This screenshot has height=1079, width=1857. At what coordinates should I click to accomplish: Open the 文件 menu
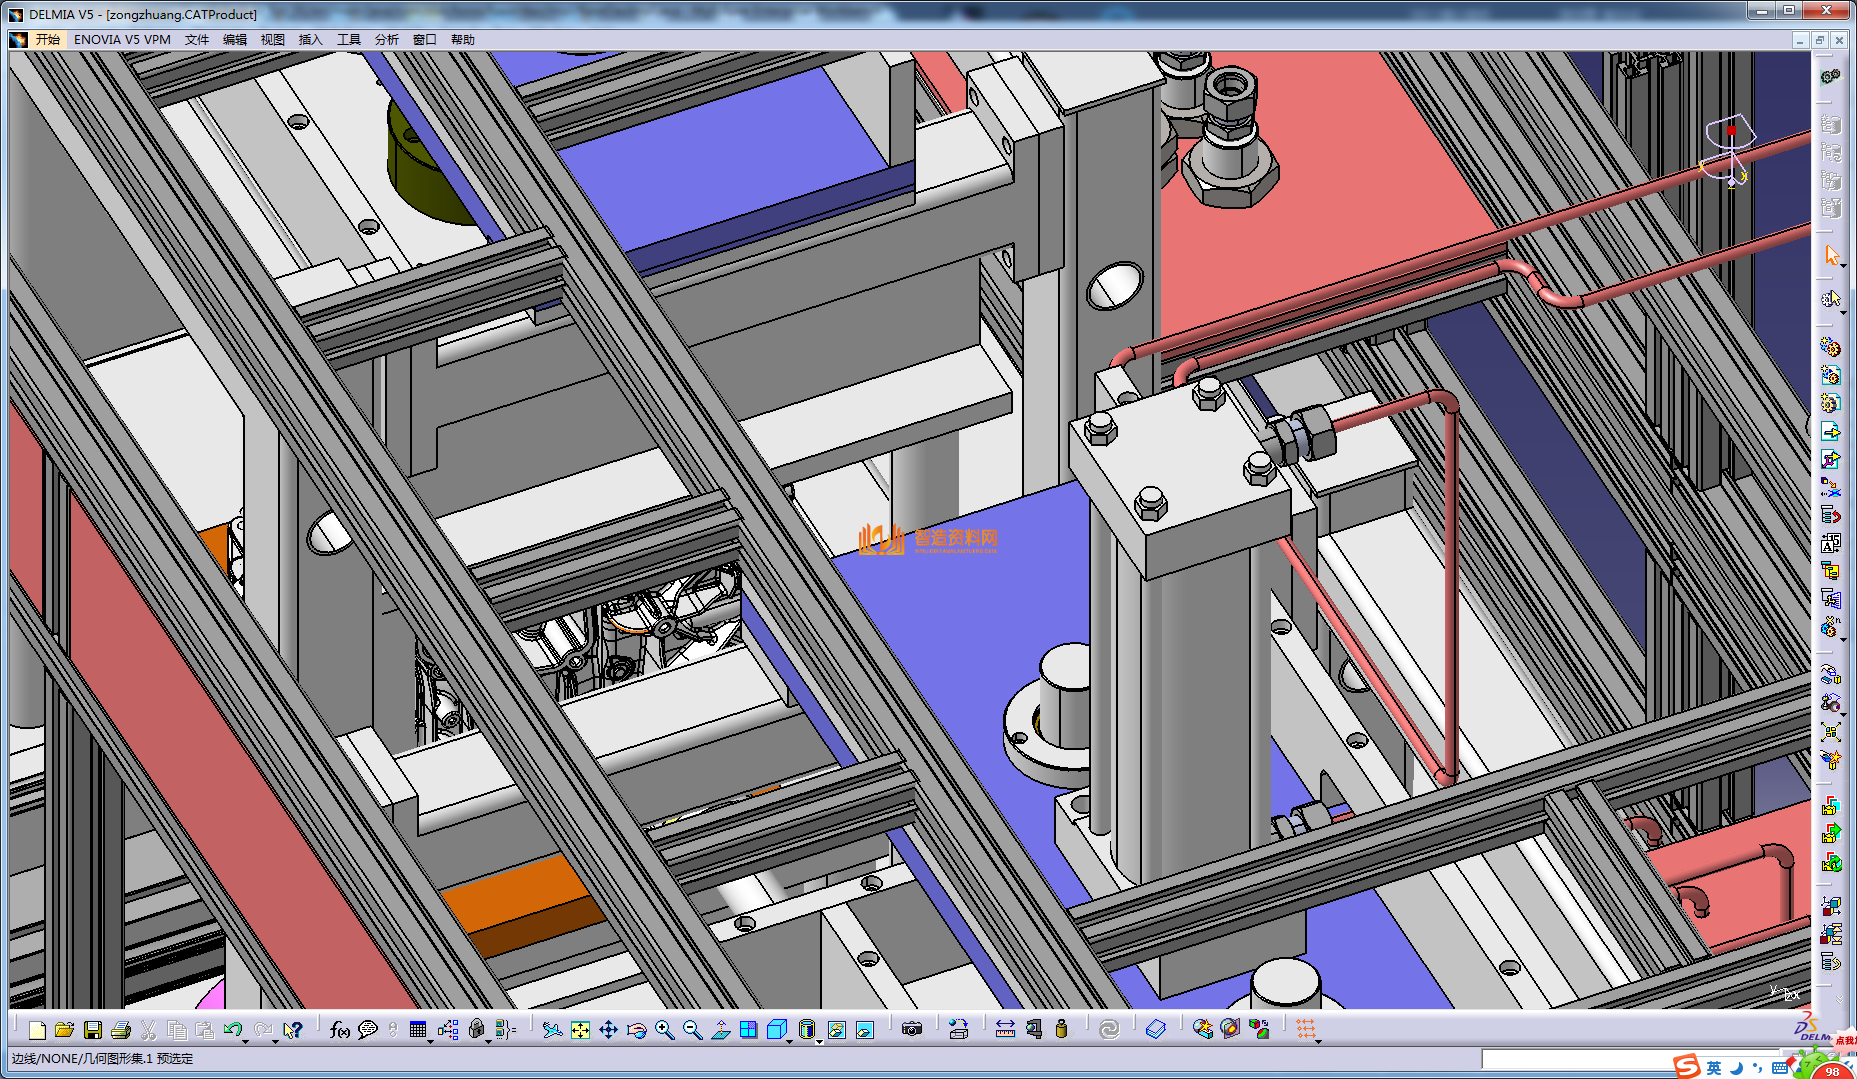point(197,40)
